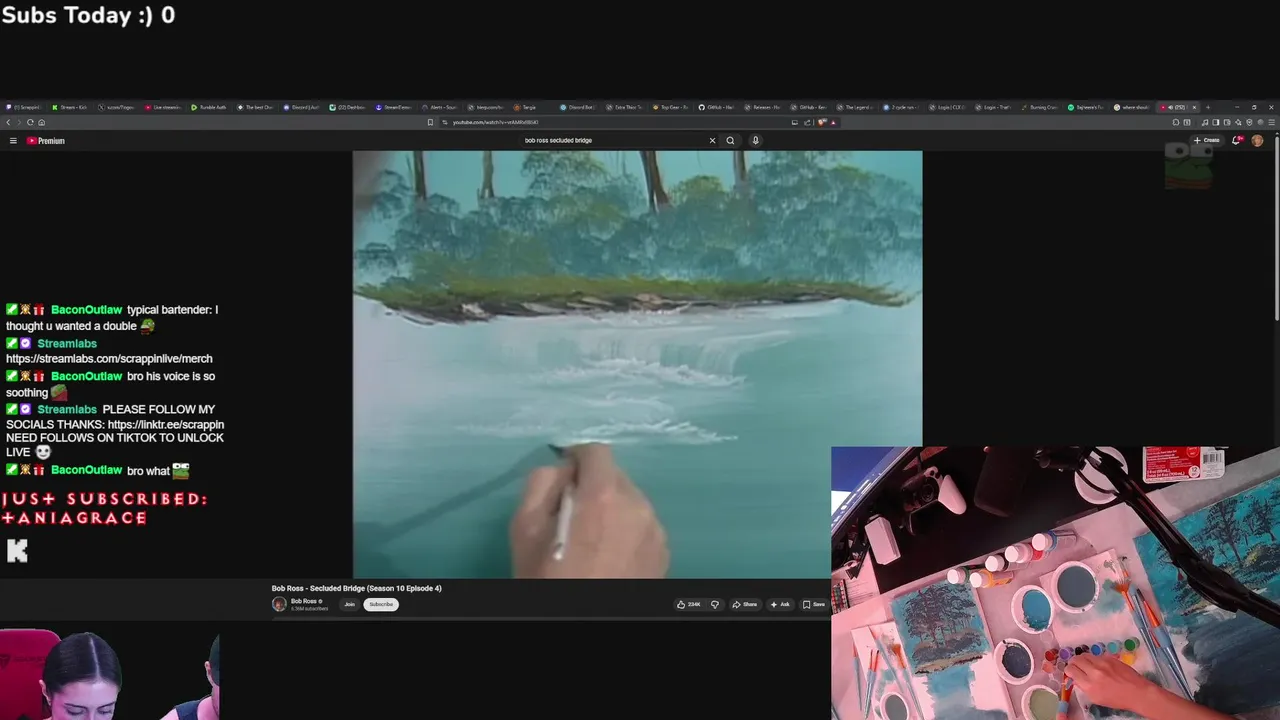Open the Bob Ross channel avatar
Viewport: 1280px width, 720px height.
point(279,604)
